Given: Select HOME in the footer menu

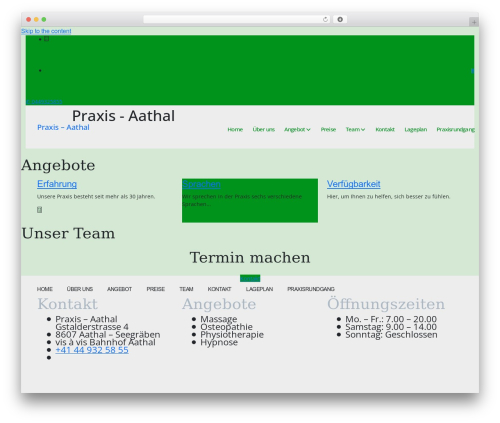Looking at the screenshot, I should coord(45,289).
